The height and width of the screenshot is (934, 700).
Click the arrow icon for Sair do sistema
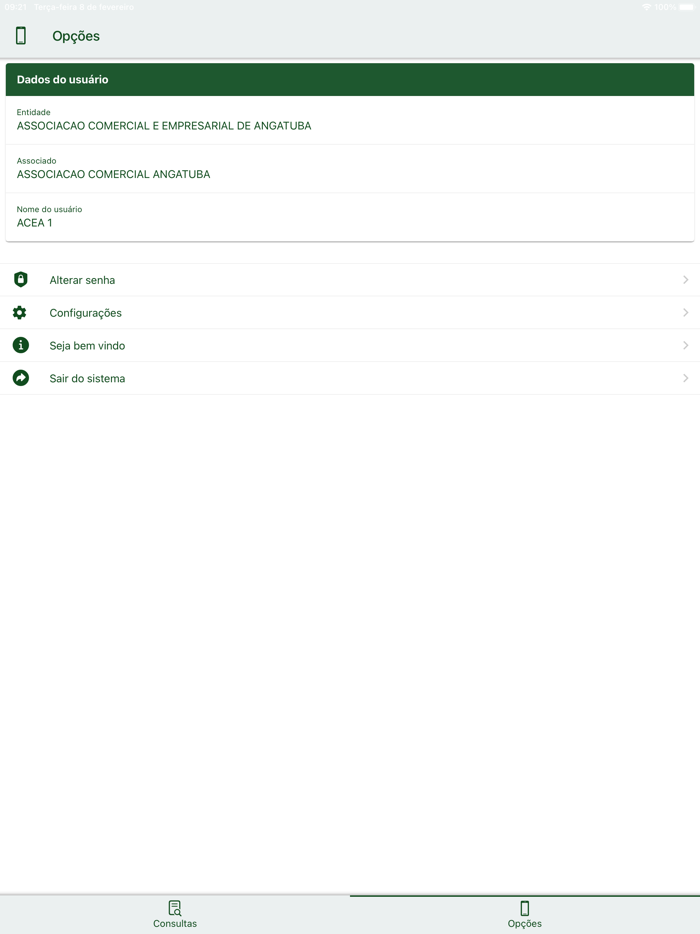tap(21, 378)
